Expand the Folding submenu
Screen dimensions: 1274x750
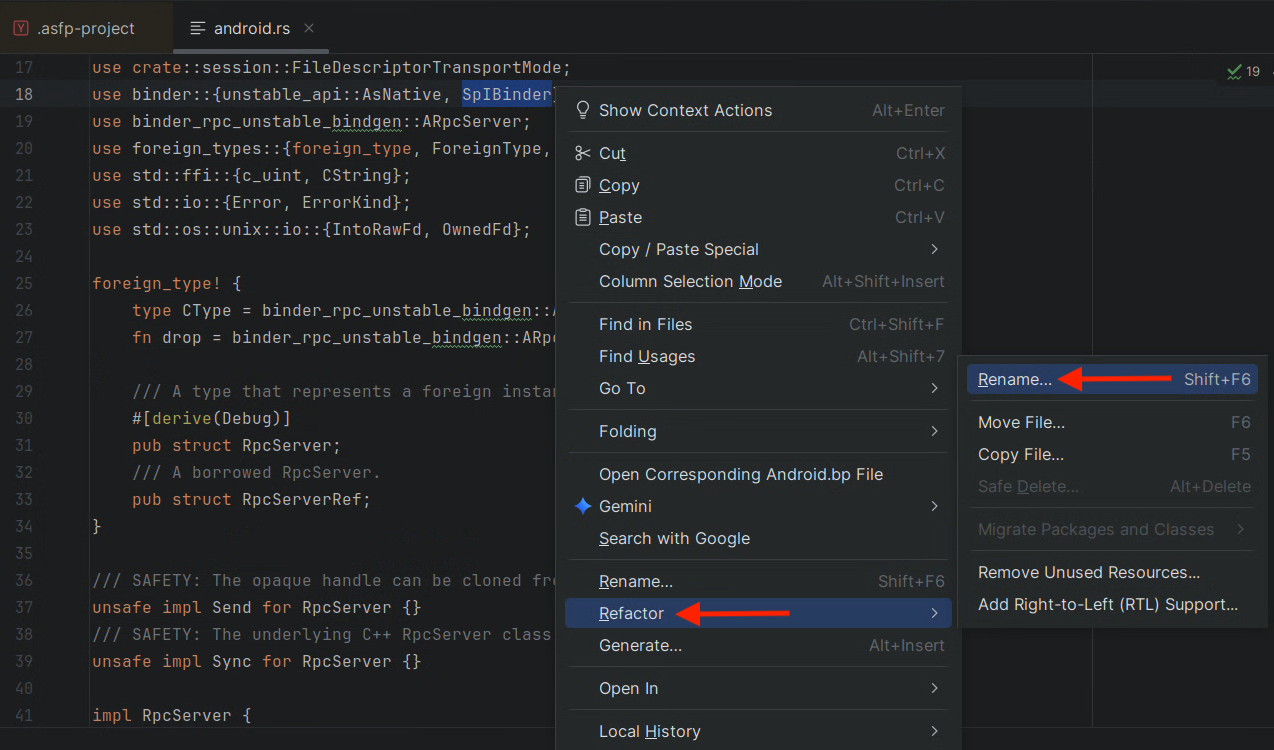pos(628,431)
